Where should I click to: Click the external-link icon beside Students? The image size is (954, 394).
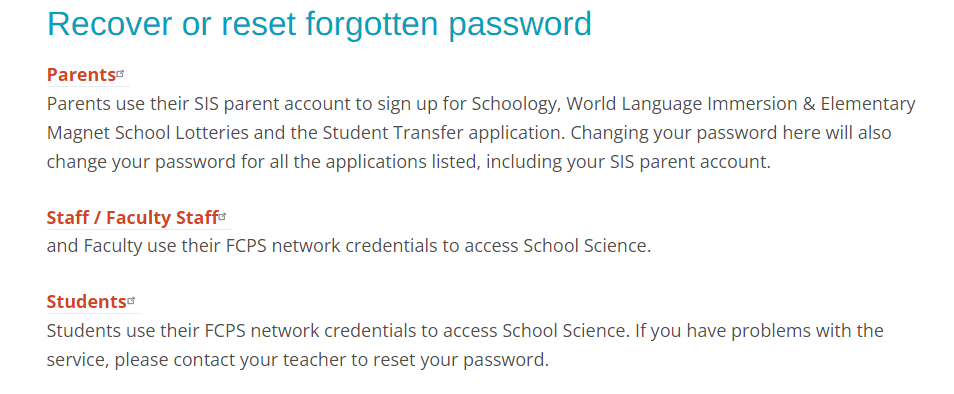[131, 300]
